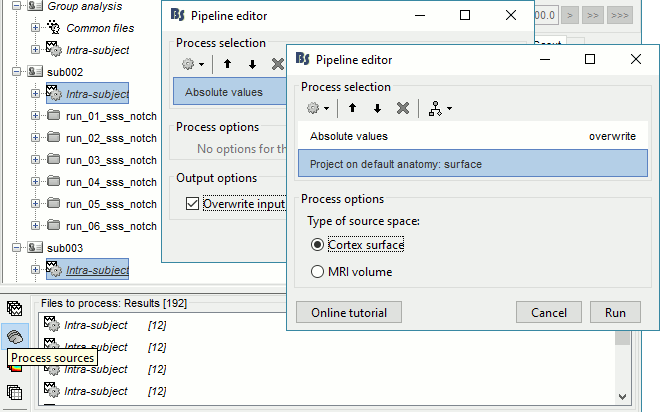Move the selected process up in front editor

[352, 108]
